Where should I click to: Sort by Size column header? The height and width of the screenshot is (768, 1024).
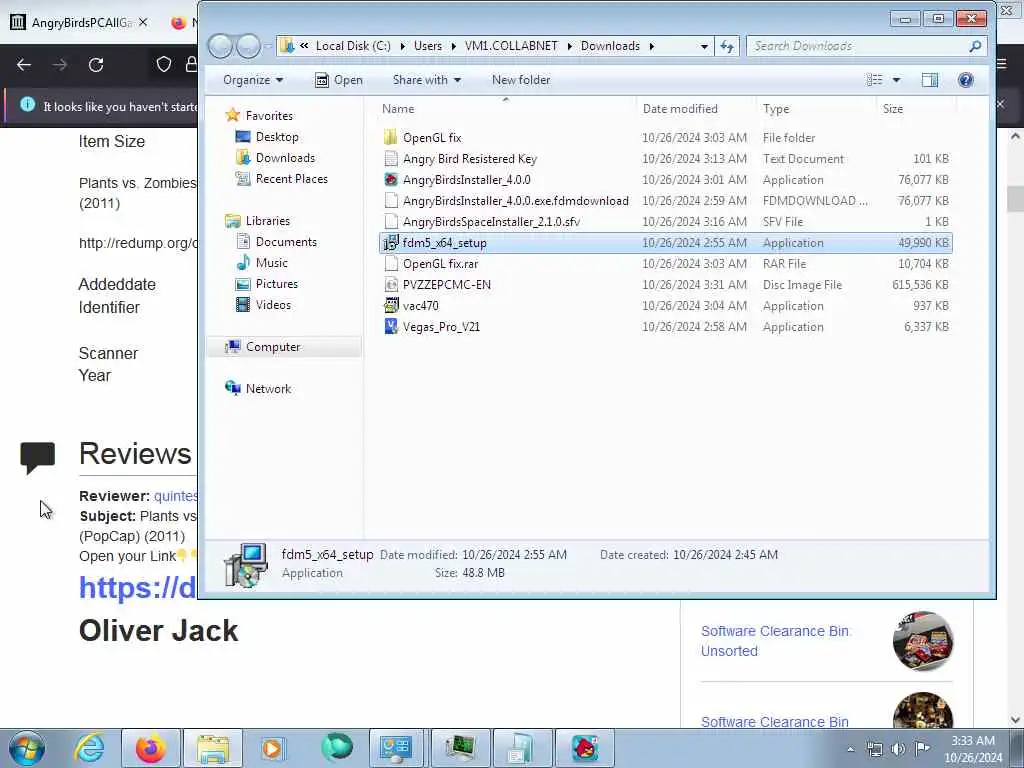(x=916, y=108)
